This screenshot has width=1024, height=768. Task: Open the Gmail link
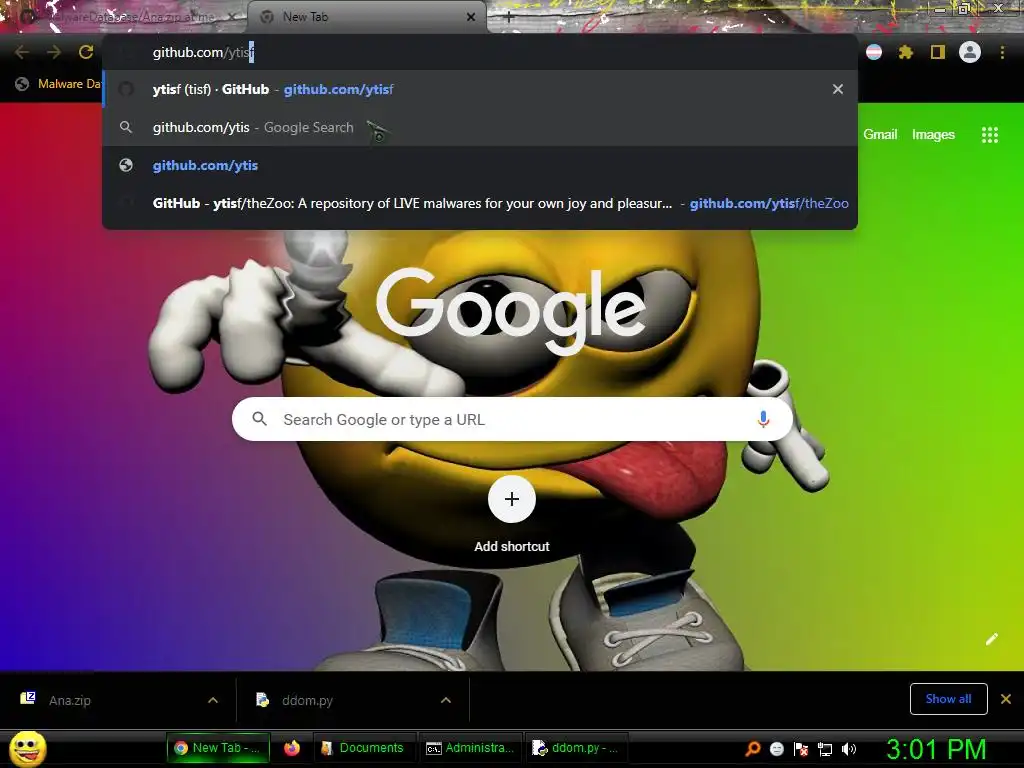point(880,135)
